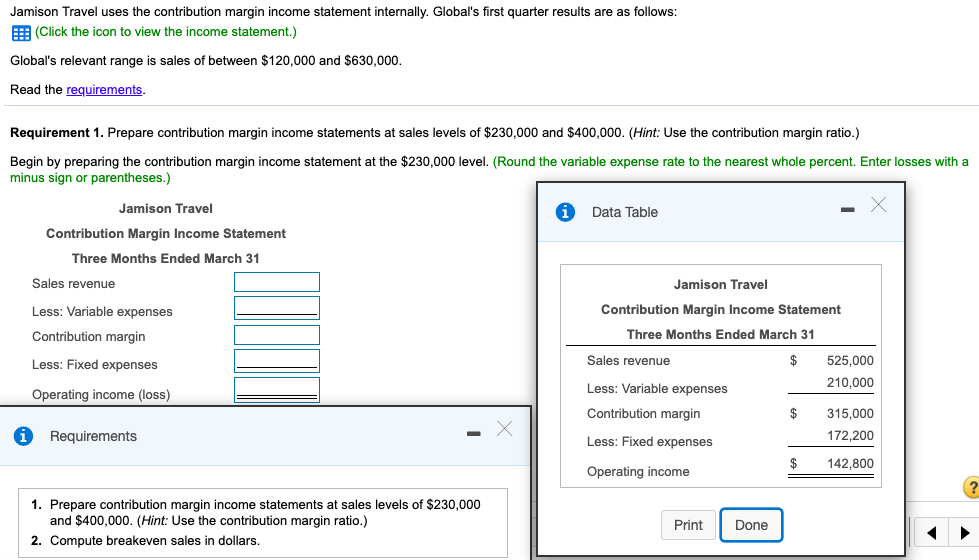This screenshot has height=560, width=979.
Task: Click the Sales revenue input field
Action: tap(277, 282)
